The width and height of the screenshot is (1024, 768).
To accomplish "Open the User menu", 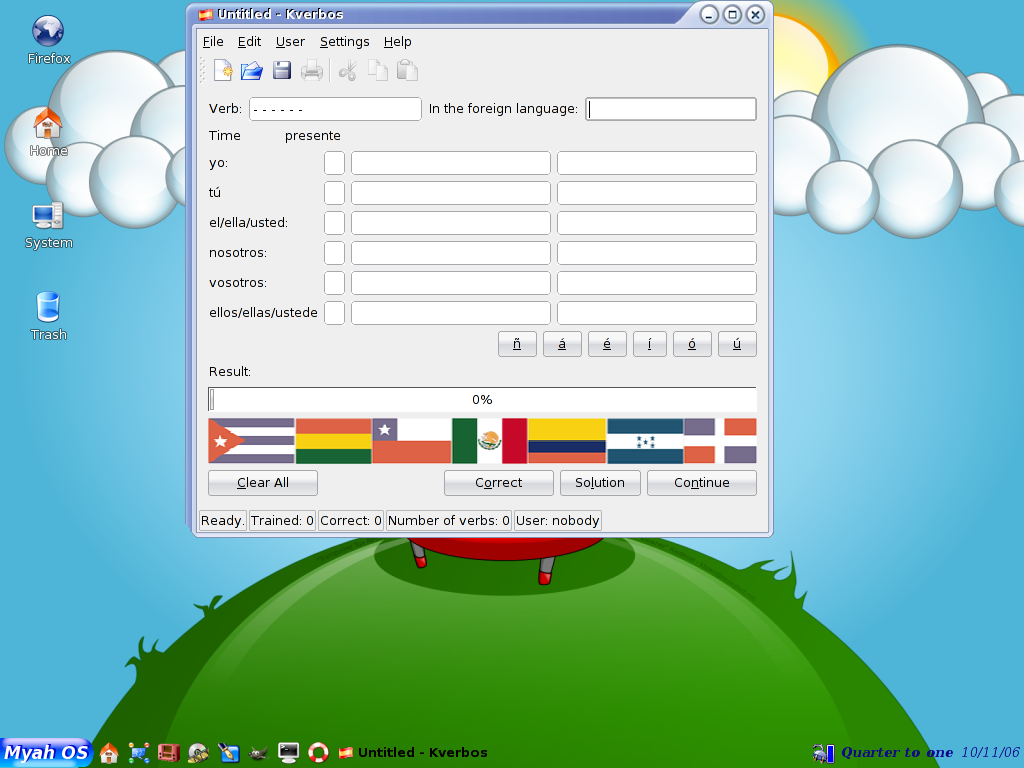I will tap(290, 42).
